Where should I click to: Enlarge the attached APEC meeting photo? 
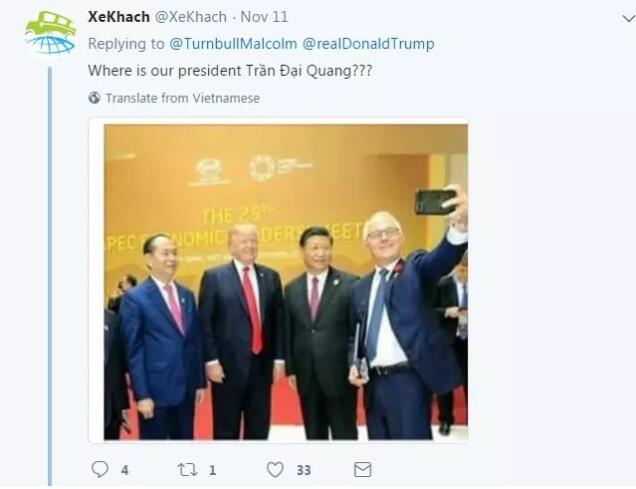pos(286,282)
